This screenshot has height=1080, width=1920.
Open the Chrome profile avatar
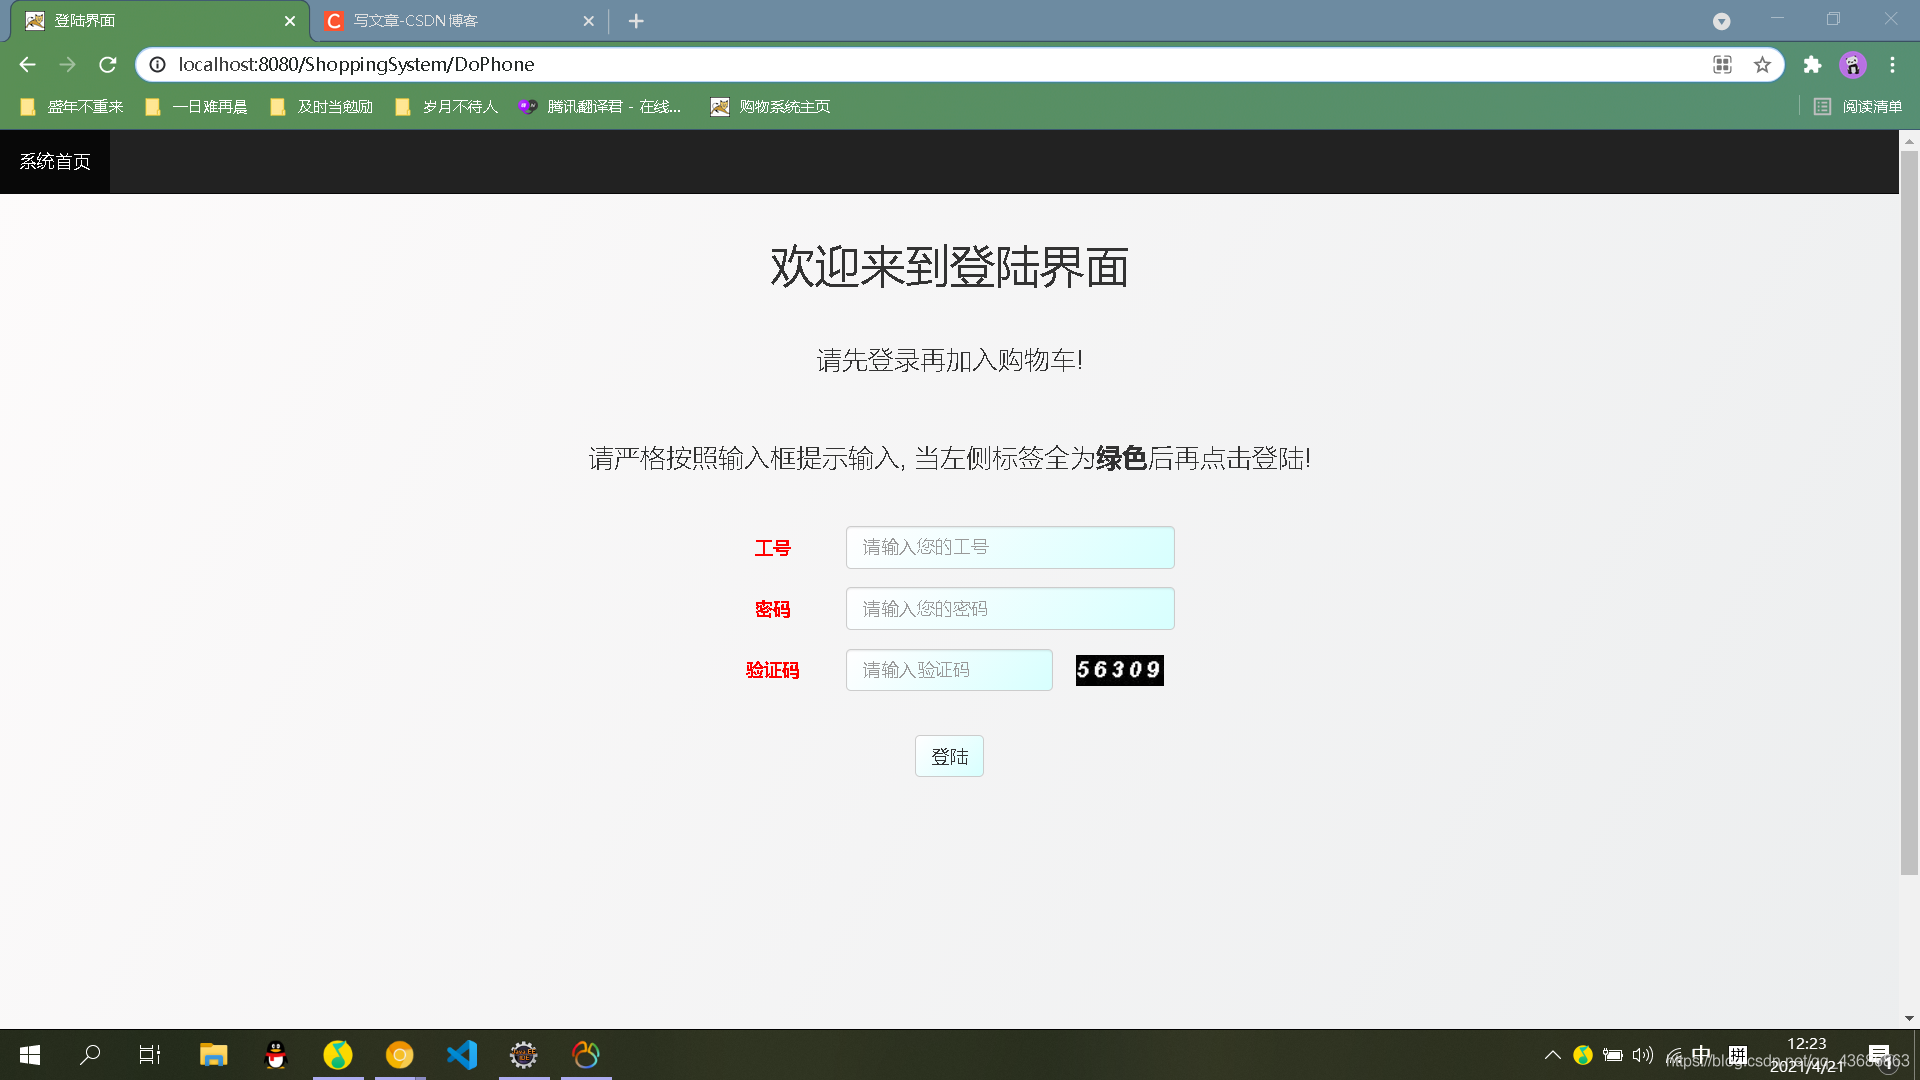click(x=1853, y=65)
